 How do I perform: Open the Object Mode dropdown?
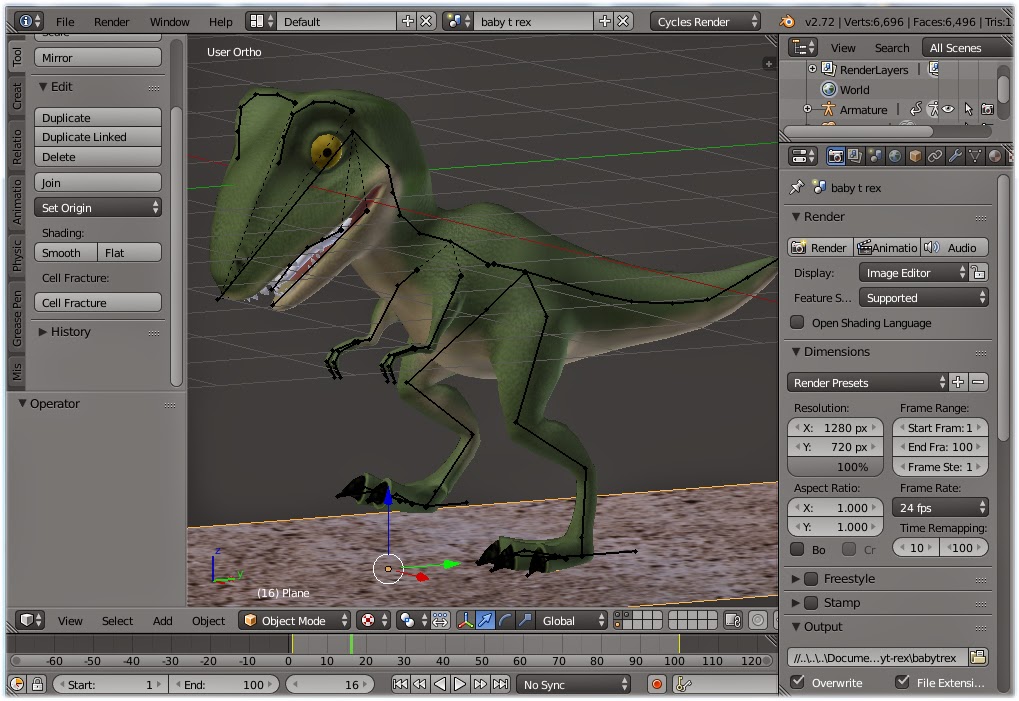[295, 620]
